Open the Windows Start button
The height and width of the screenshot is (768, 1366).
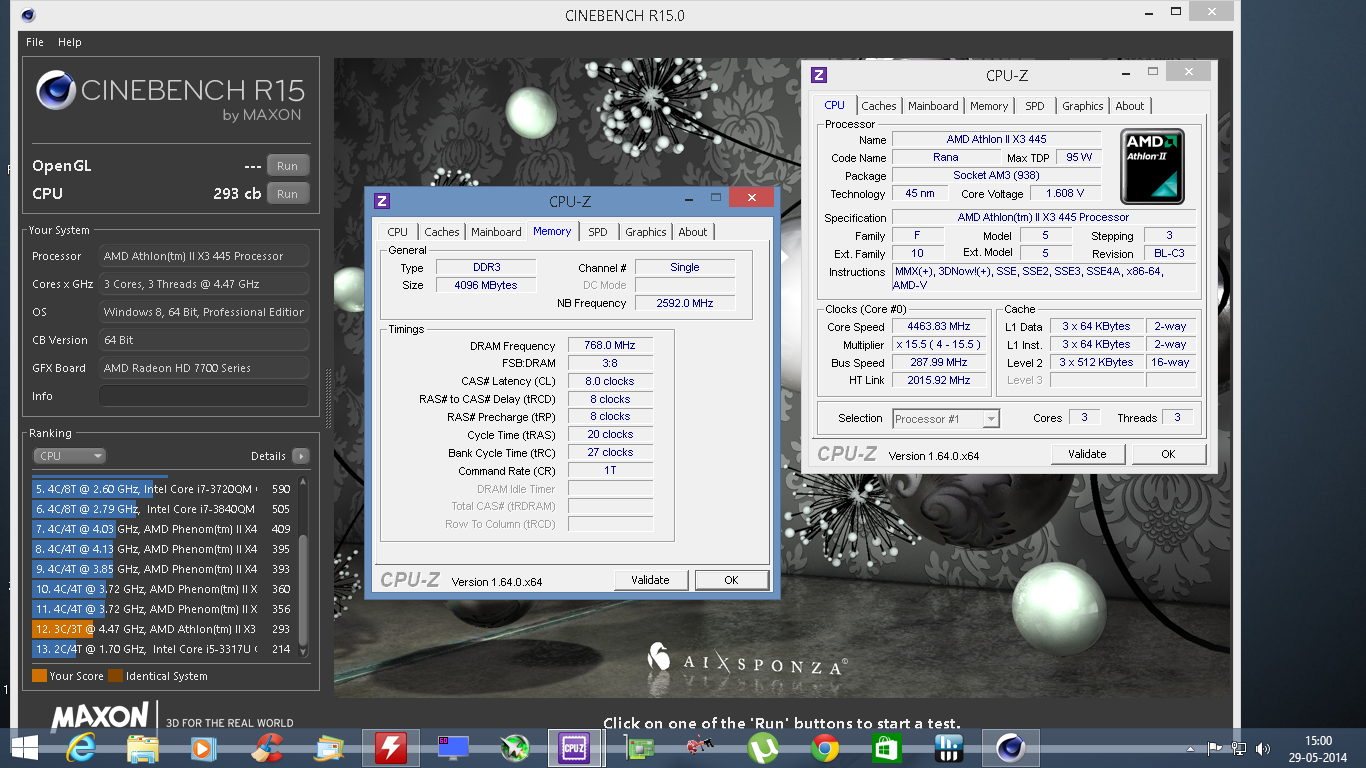[x=24, y=748]
